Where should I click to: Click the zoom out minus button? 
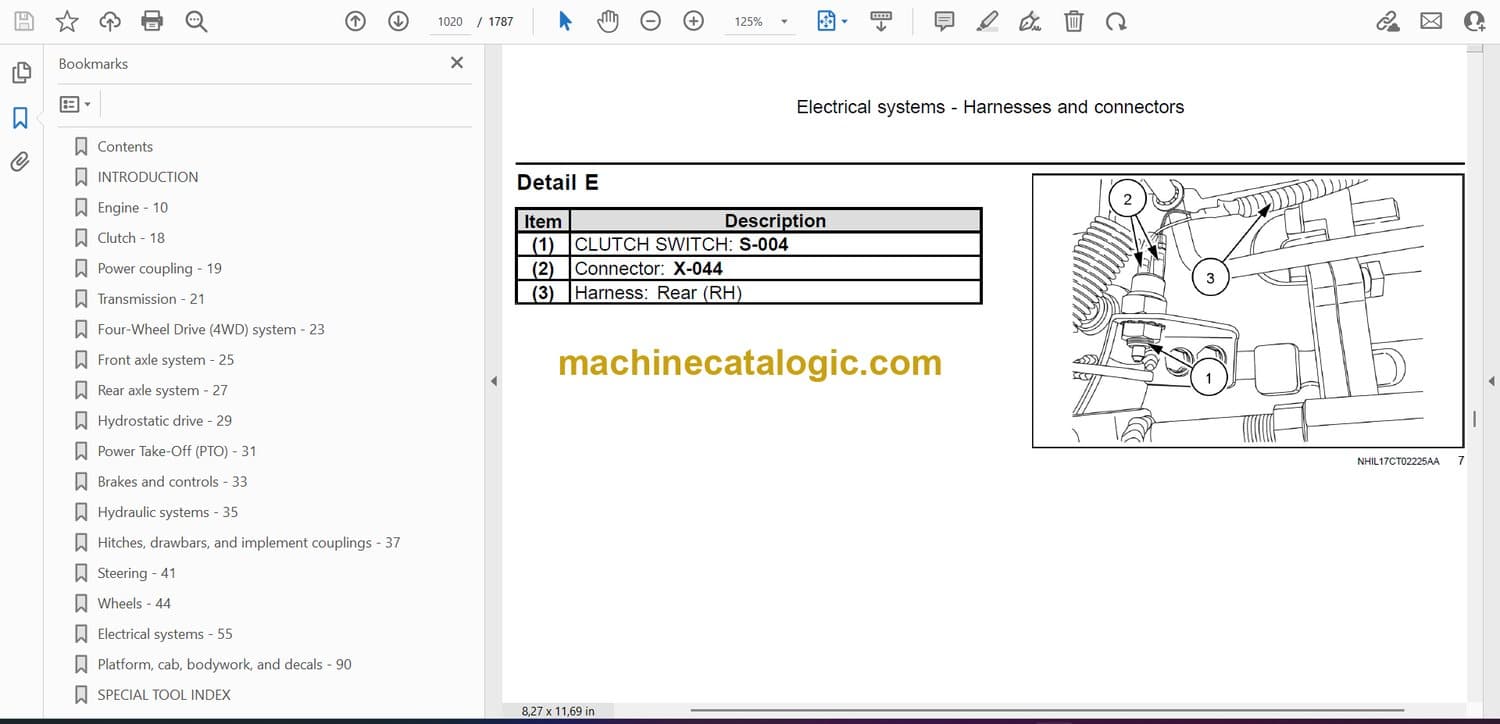(x=651, y=21)
